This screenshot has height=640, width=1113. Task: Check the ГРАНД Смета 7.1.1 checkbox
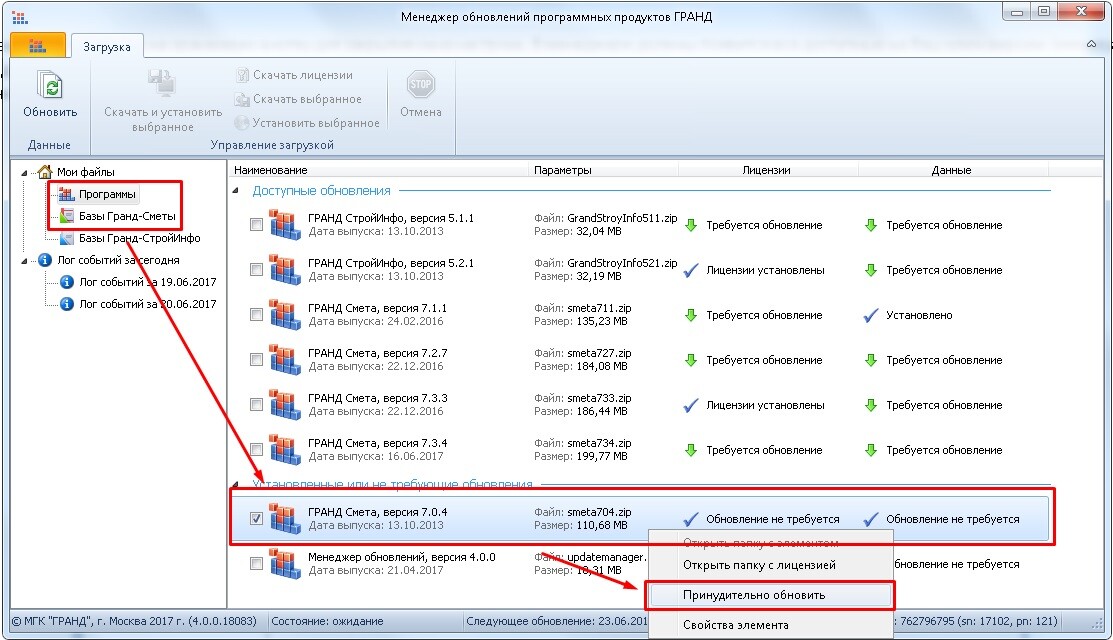point(256,315)
